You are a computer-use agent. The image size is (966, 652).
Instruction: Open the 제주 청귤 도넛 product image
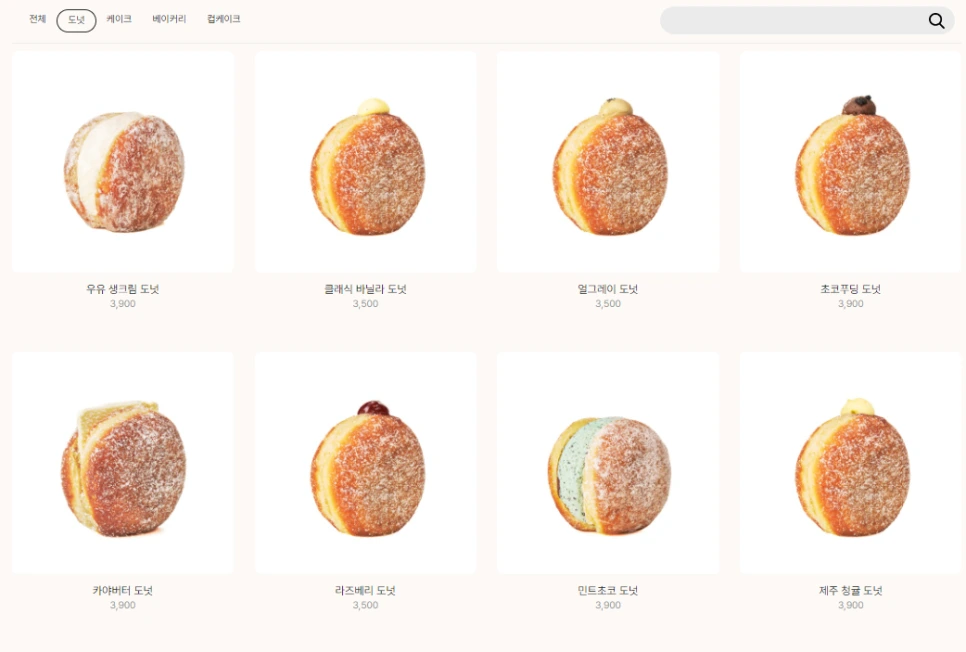pyautogui.click(x=850, y=463)
